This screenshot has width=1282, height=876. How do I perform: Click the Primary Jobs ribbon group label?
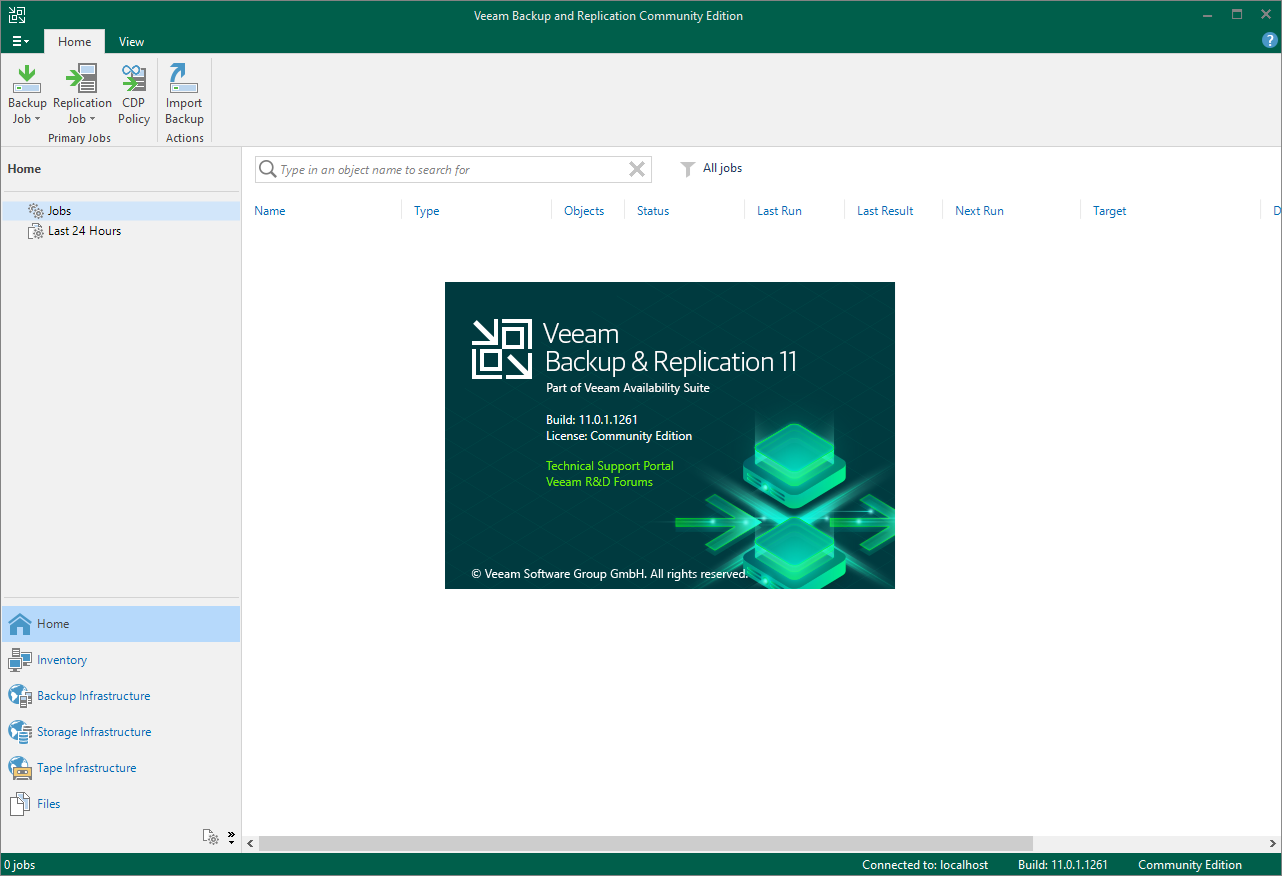coord(79,138)
